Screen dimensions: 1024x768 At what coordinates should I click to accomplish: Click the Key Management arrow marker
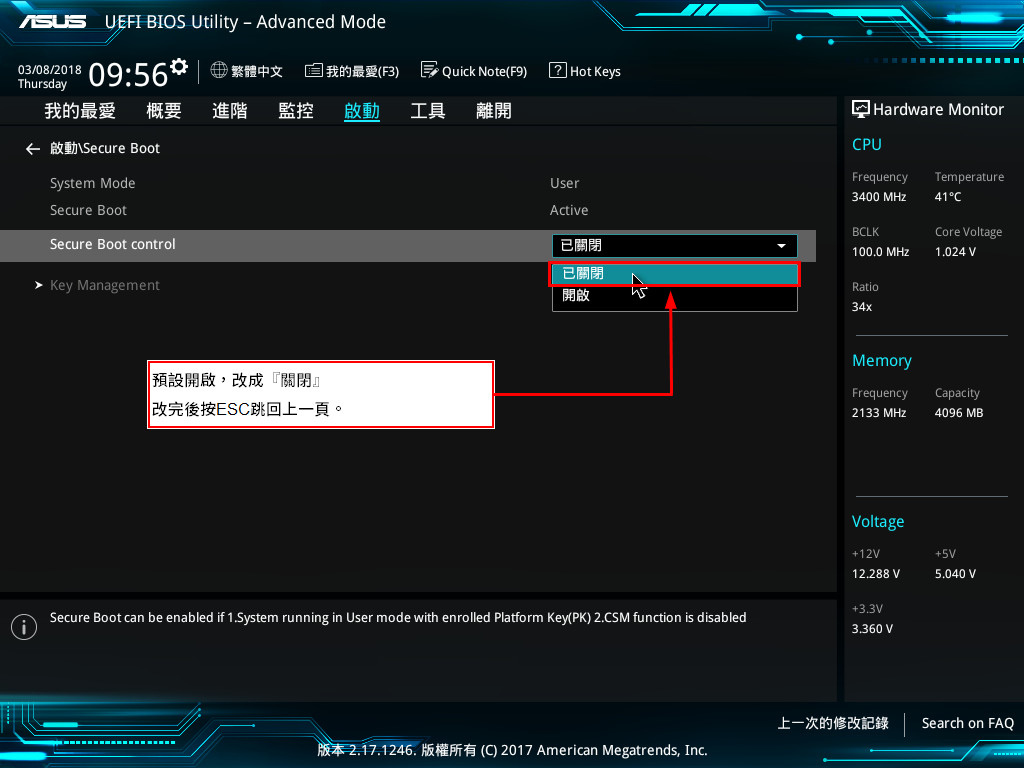pos(39,285)
